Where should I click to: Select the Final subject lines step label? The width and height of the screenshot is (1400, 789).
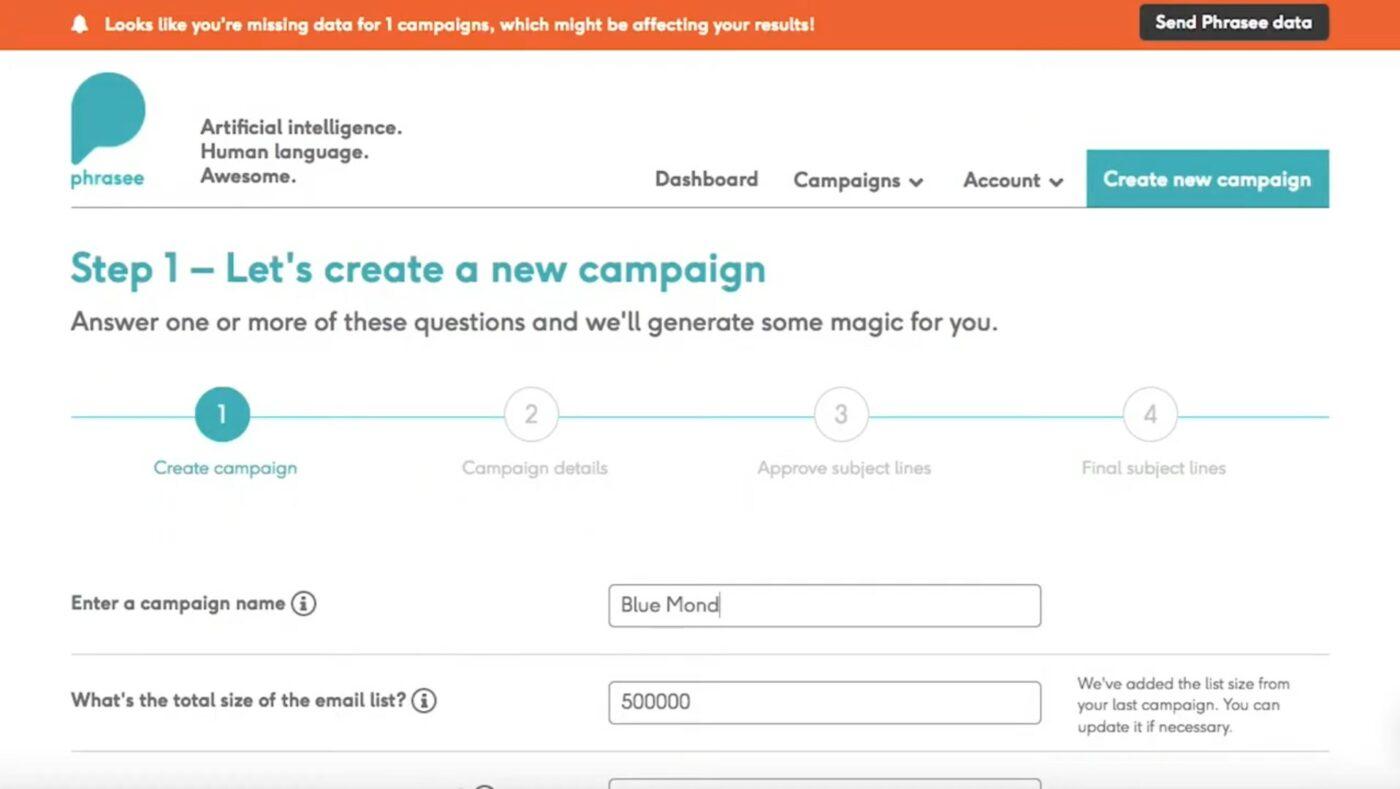pos(1153,468)
